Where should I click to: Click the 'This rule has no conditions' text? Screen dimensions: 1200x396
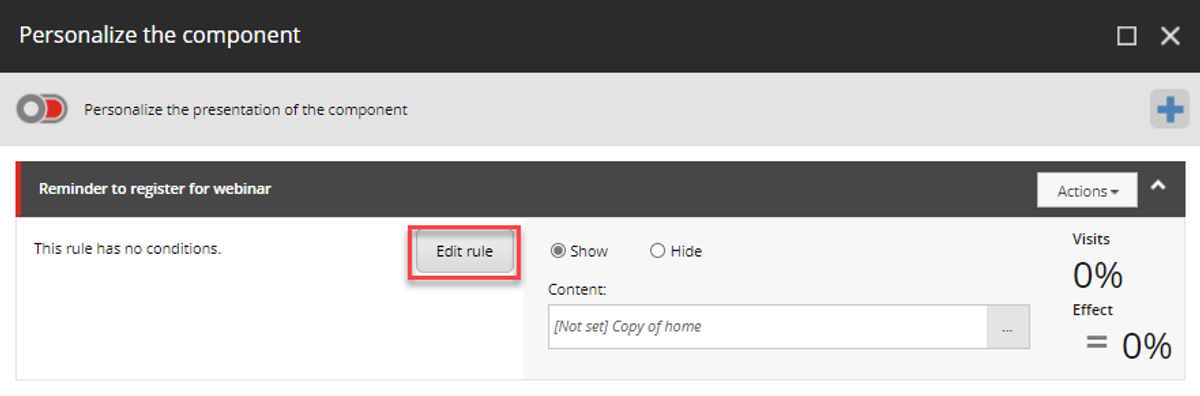coord(127,248)
